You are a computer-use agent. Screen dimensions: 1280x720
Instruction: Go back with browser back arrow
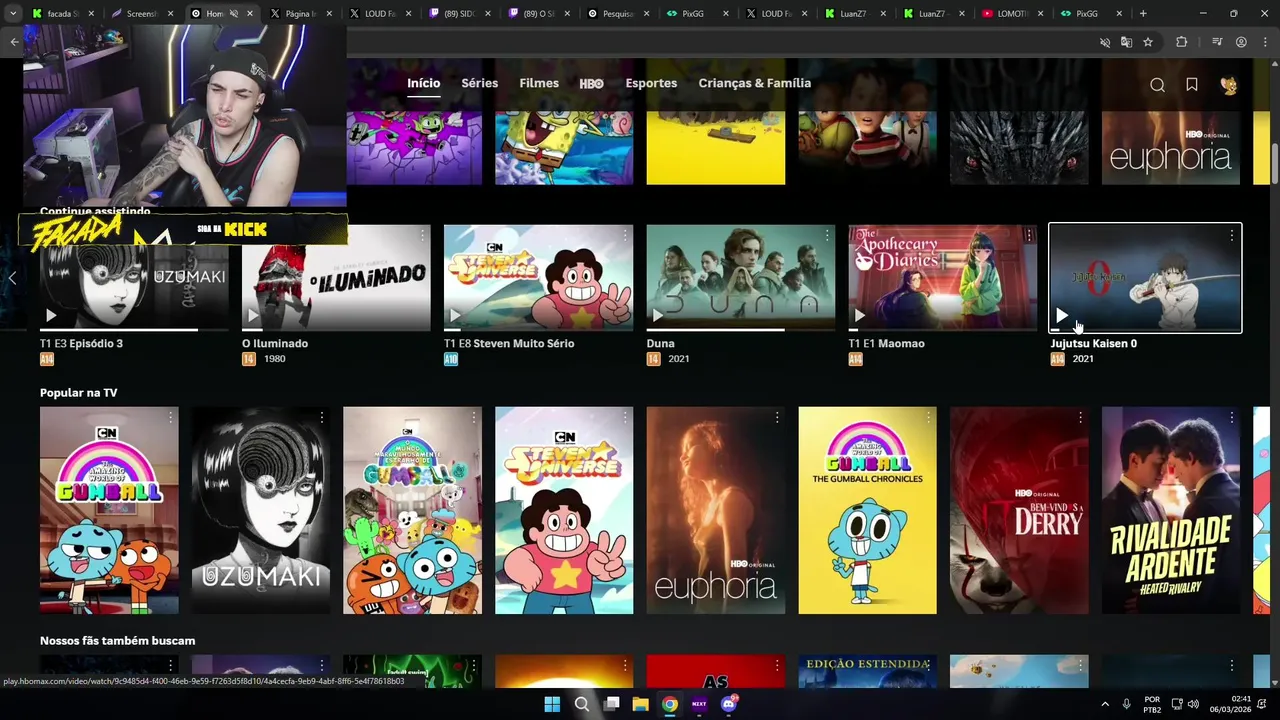point(14,42)
